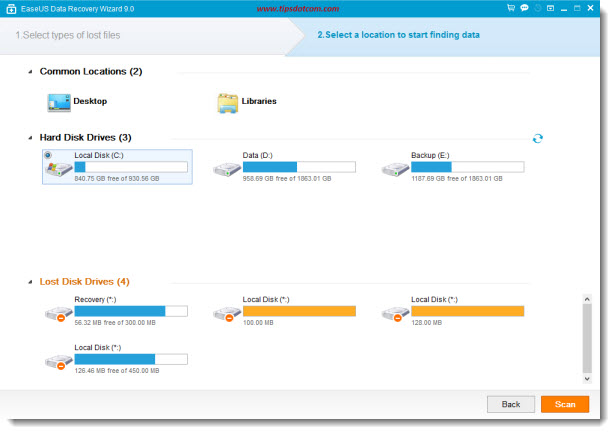Click '840.75 GB free of 930.56 GB' text
This screenshot has height=434, width=615.
point(117,179)
